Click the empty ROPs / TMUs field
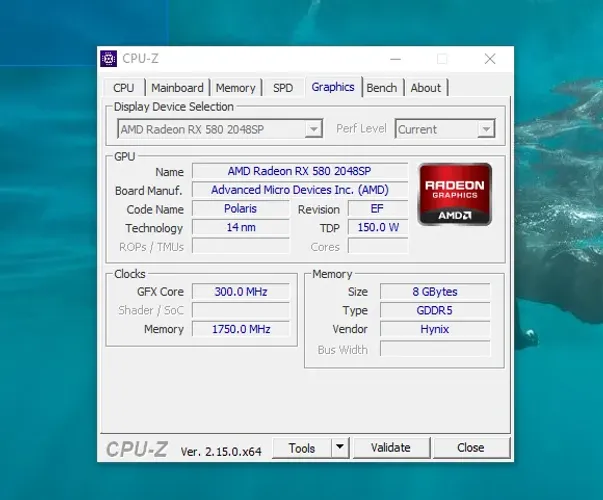603x500 pixels. point(241,246)
